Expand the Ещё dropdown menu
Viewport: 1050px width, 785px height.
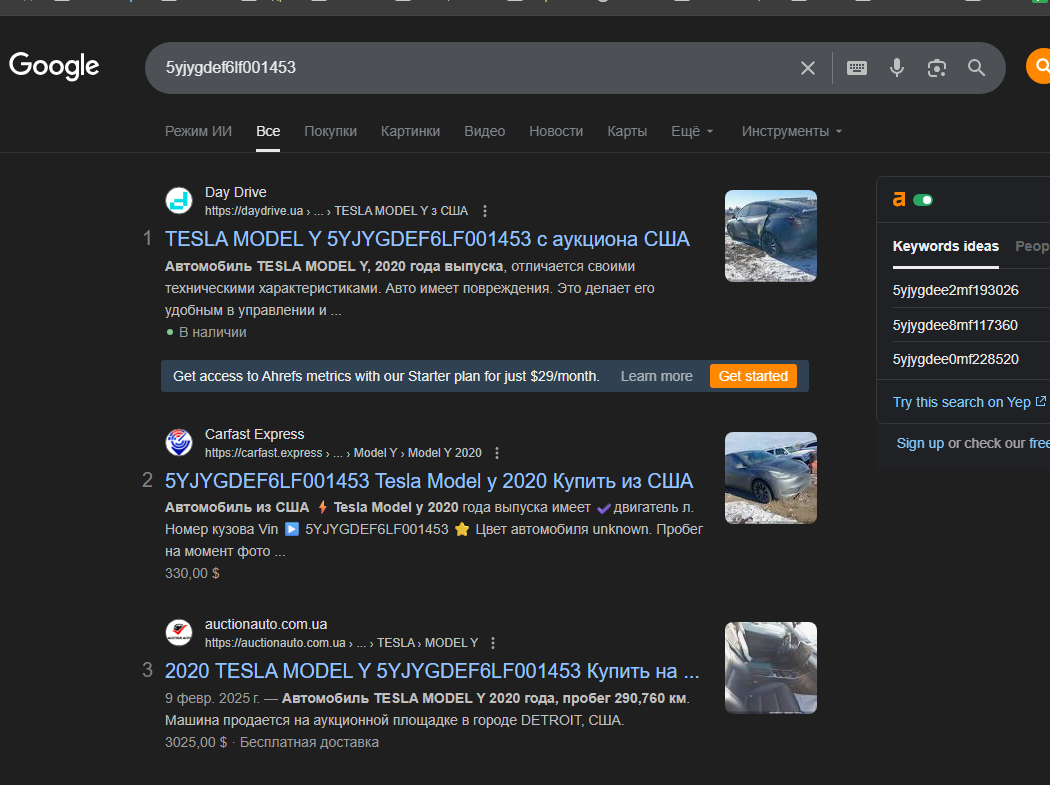click(692, 131)
